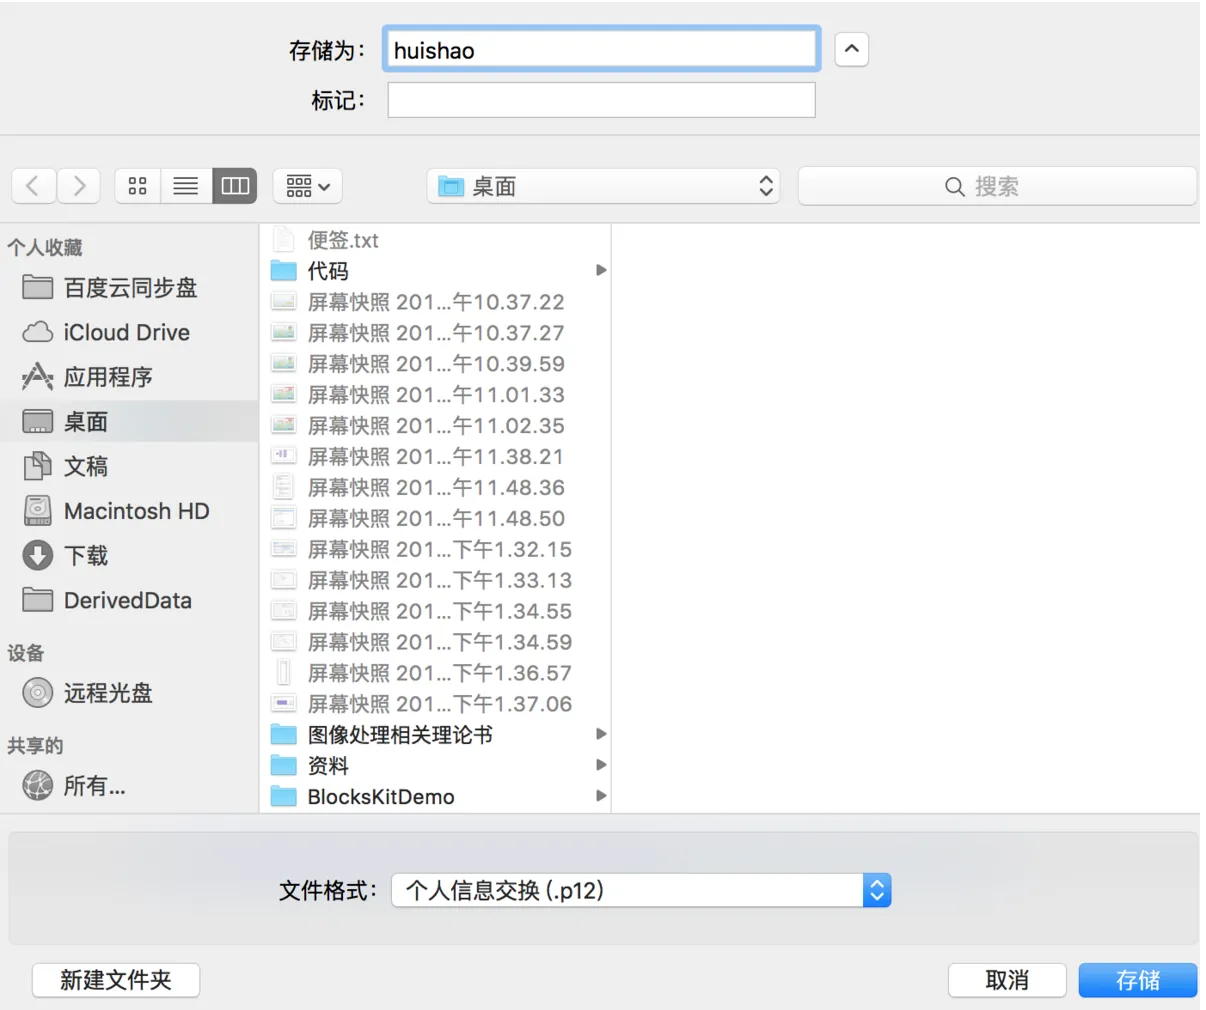Click the 取消 button
The height and width of the screenshot is (1010, 1206).
(x=1006, y=980)
